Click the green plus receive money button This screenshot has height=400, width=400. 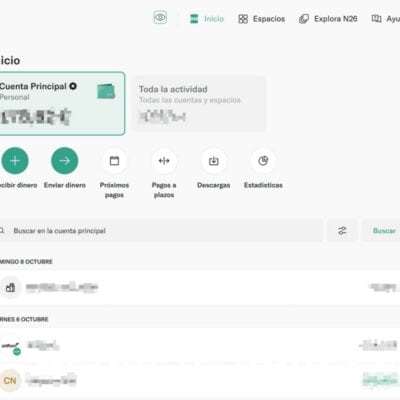(15, 161)
